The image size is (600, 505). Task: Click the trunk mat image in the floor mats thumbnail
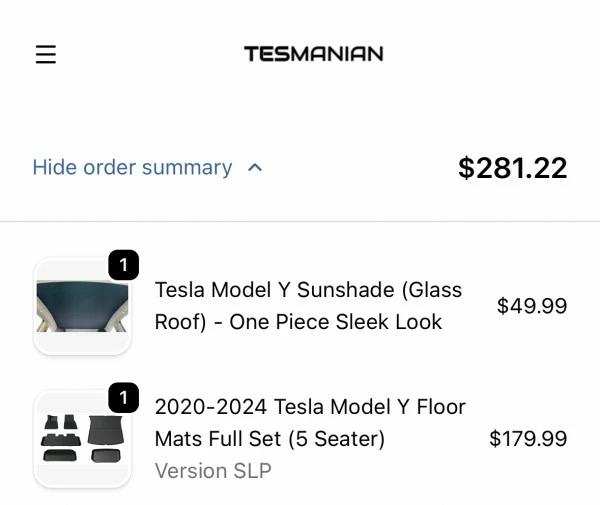[104, 430]
